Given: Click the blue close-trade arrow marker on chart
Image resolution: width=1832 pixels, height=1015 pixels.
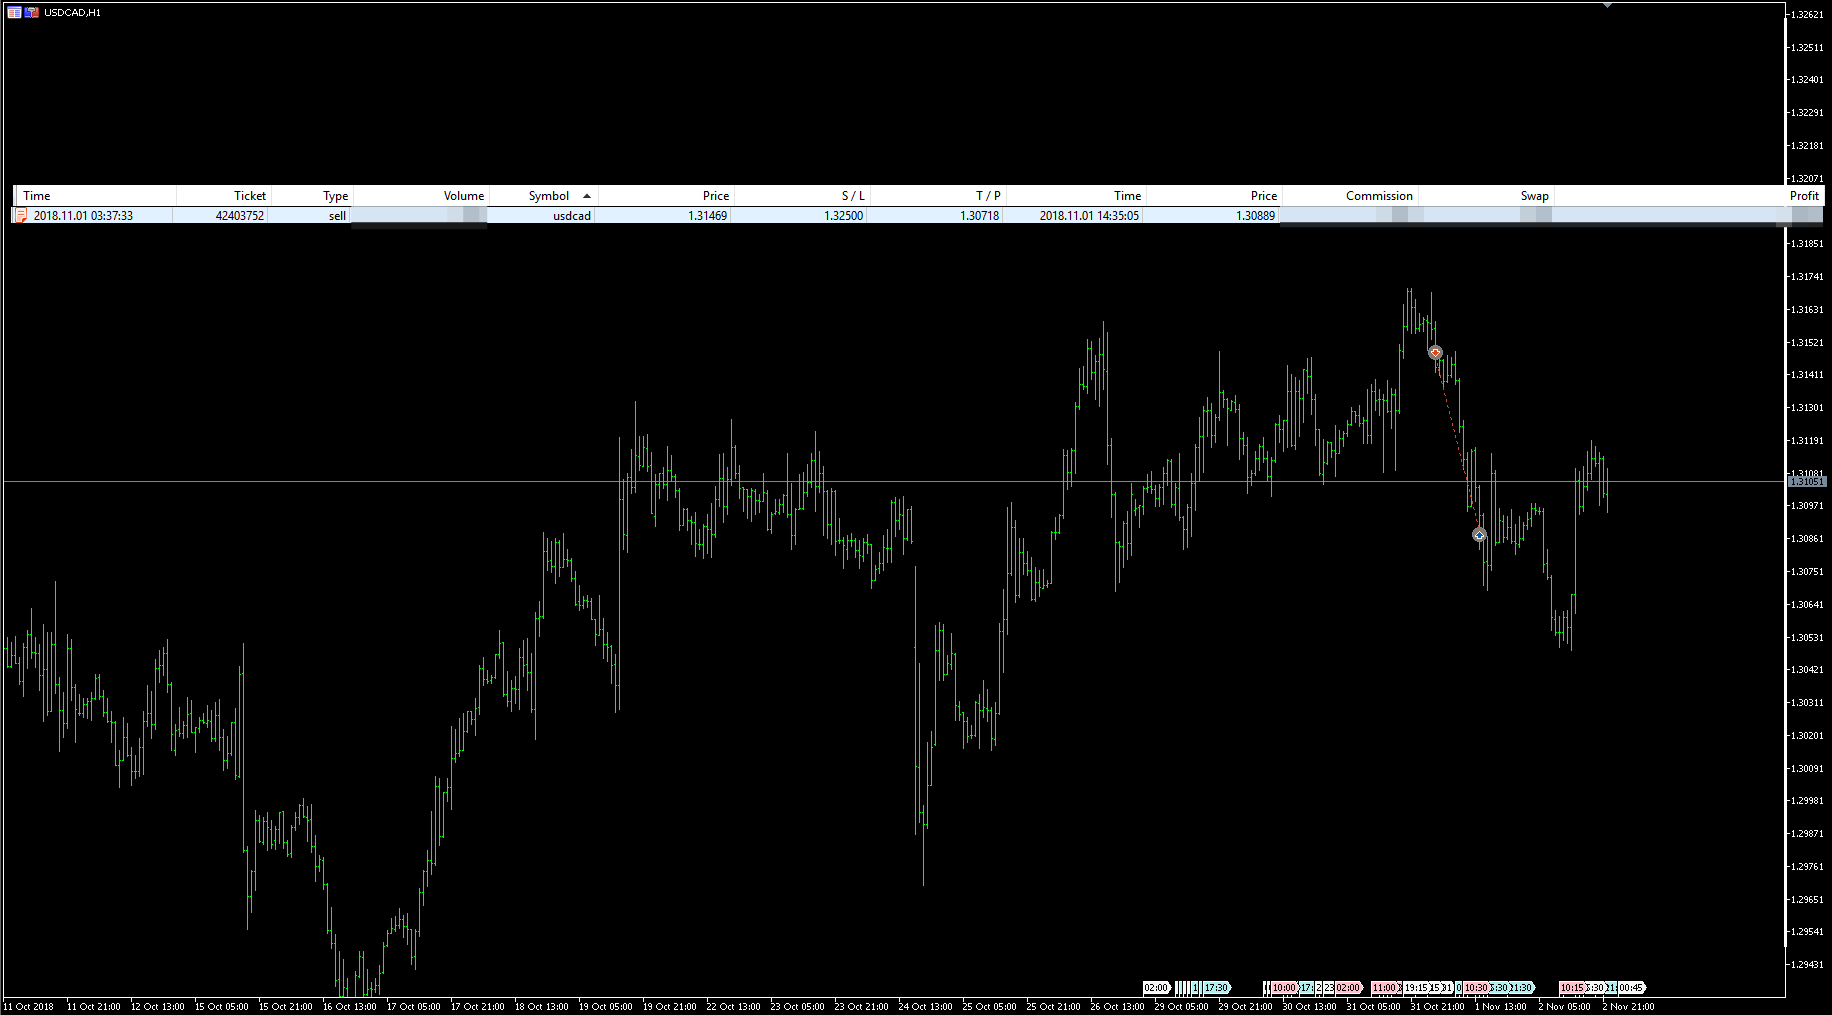Looking at the screenshot, I should pyautogui.click(x=1479, y=535).
